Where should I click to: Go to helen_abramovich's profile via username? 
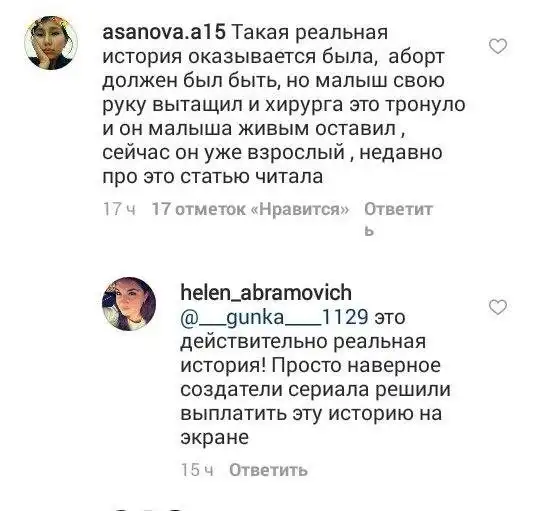266,293
